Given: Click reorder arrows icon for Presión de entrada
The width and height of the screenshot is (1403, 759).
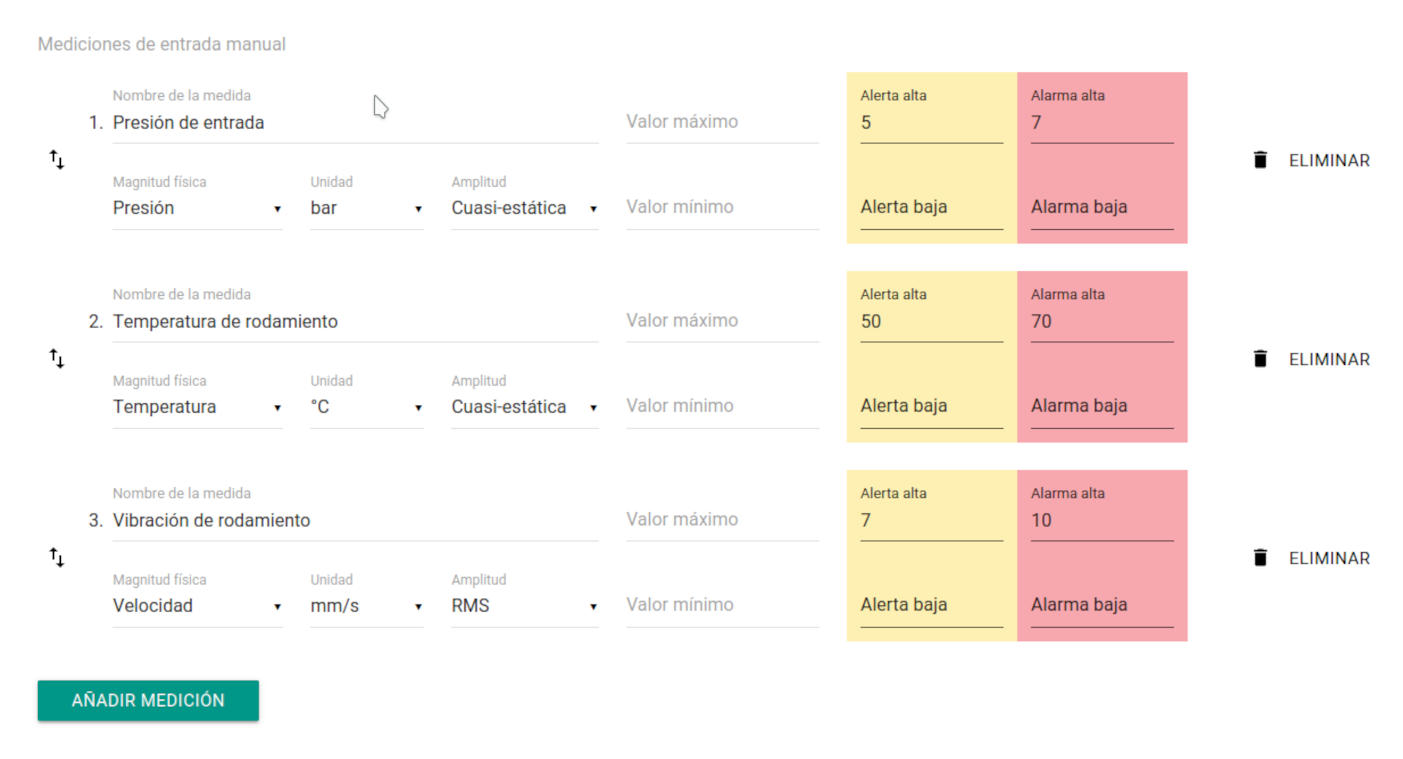Looking at the screenshot, I should point(57,159).
